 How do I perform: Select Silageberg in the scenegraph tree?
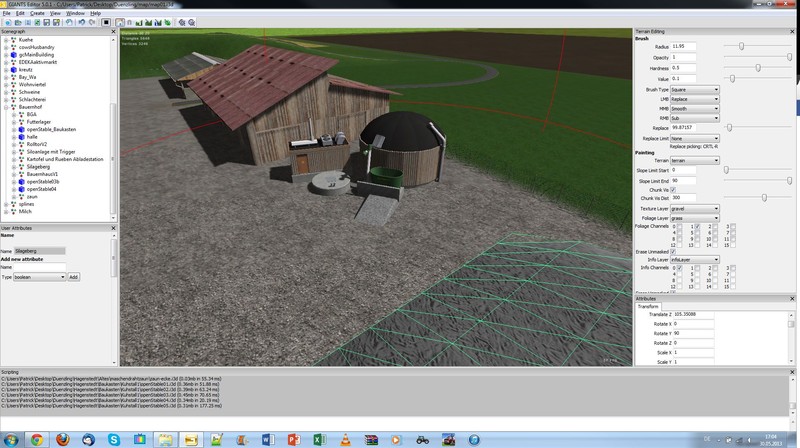click(38, 167)
